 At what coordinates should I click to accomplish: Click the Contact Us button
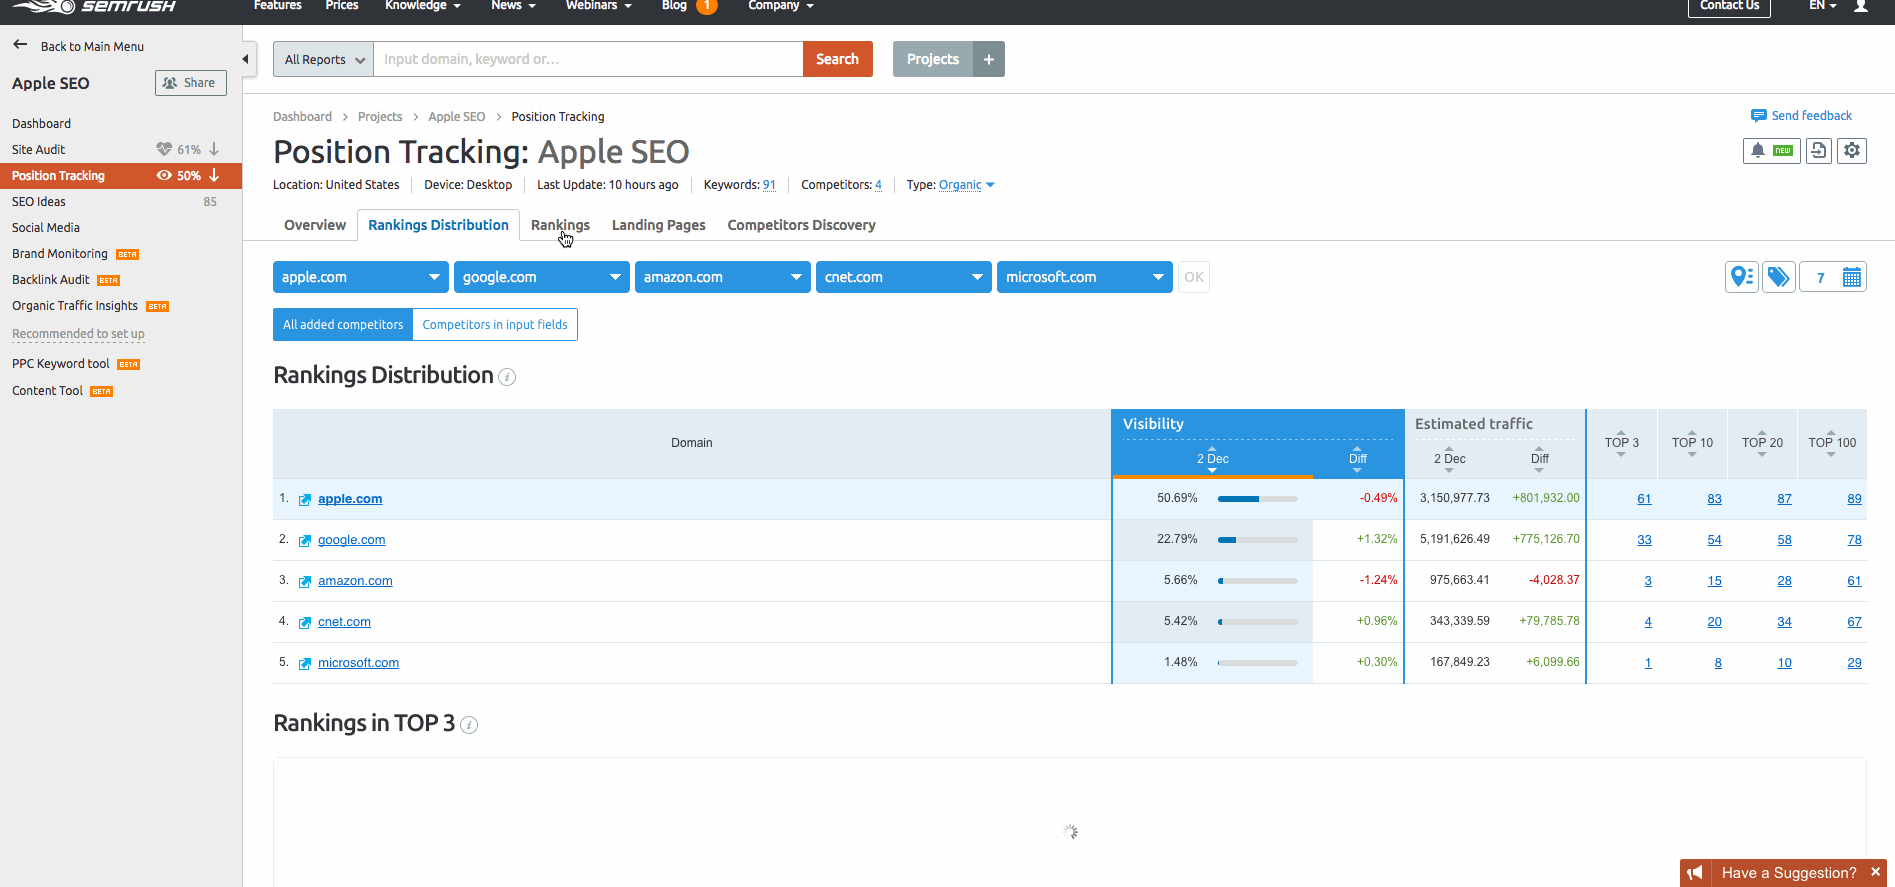tap(1730, 6)
